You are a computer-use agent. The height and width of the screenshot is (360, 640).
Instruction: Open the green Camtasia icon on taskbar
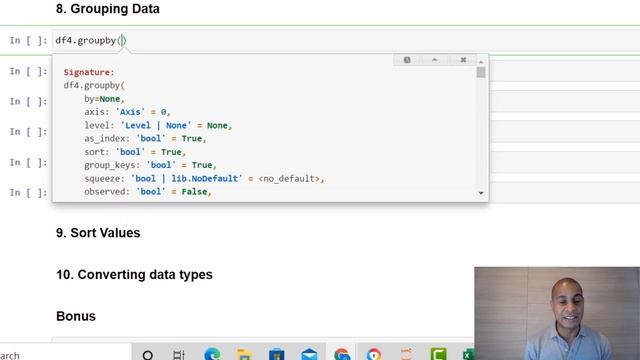click(x=438, y=354)
